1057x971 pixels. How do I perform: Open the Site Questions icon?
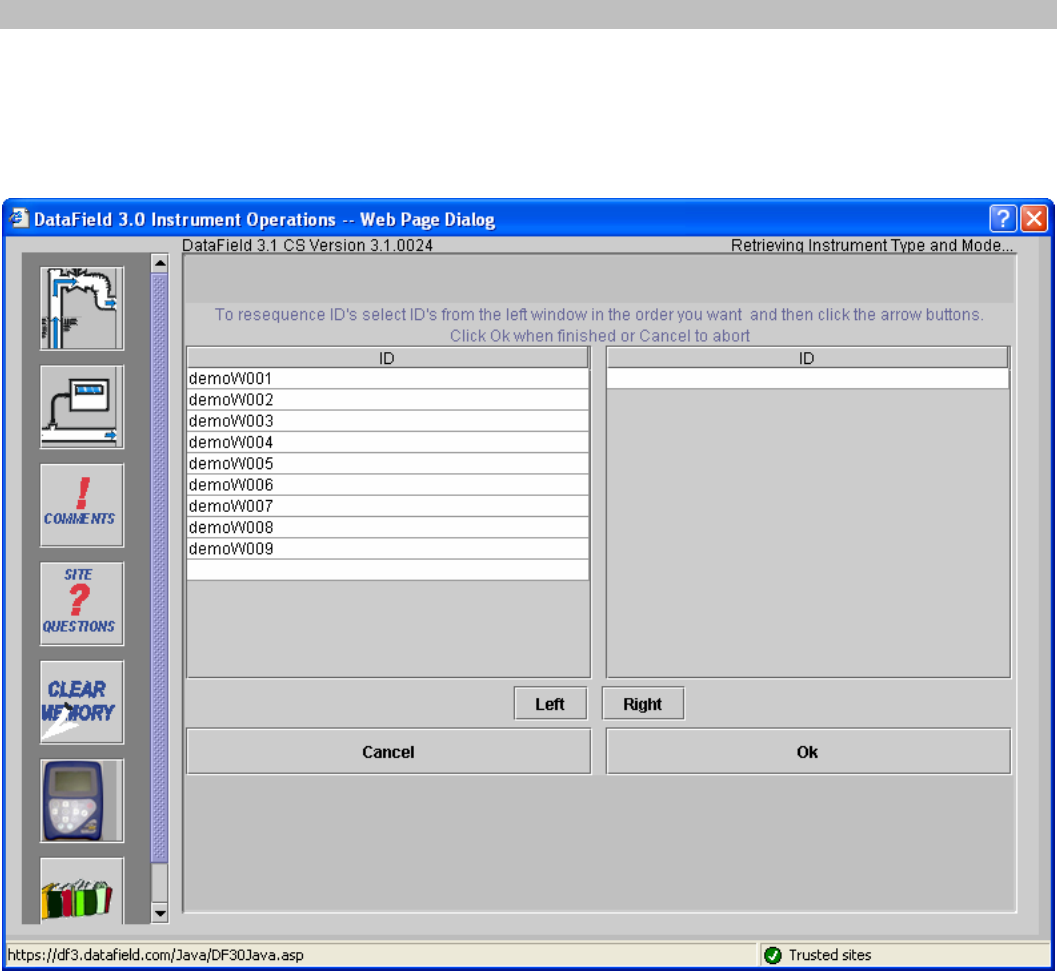point(82,604)
